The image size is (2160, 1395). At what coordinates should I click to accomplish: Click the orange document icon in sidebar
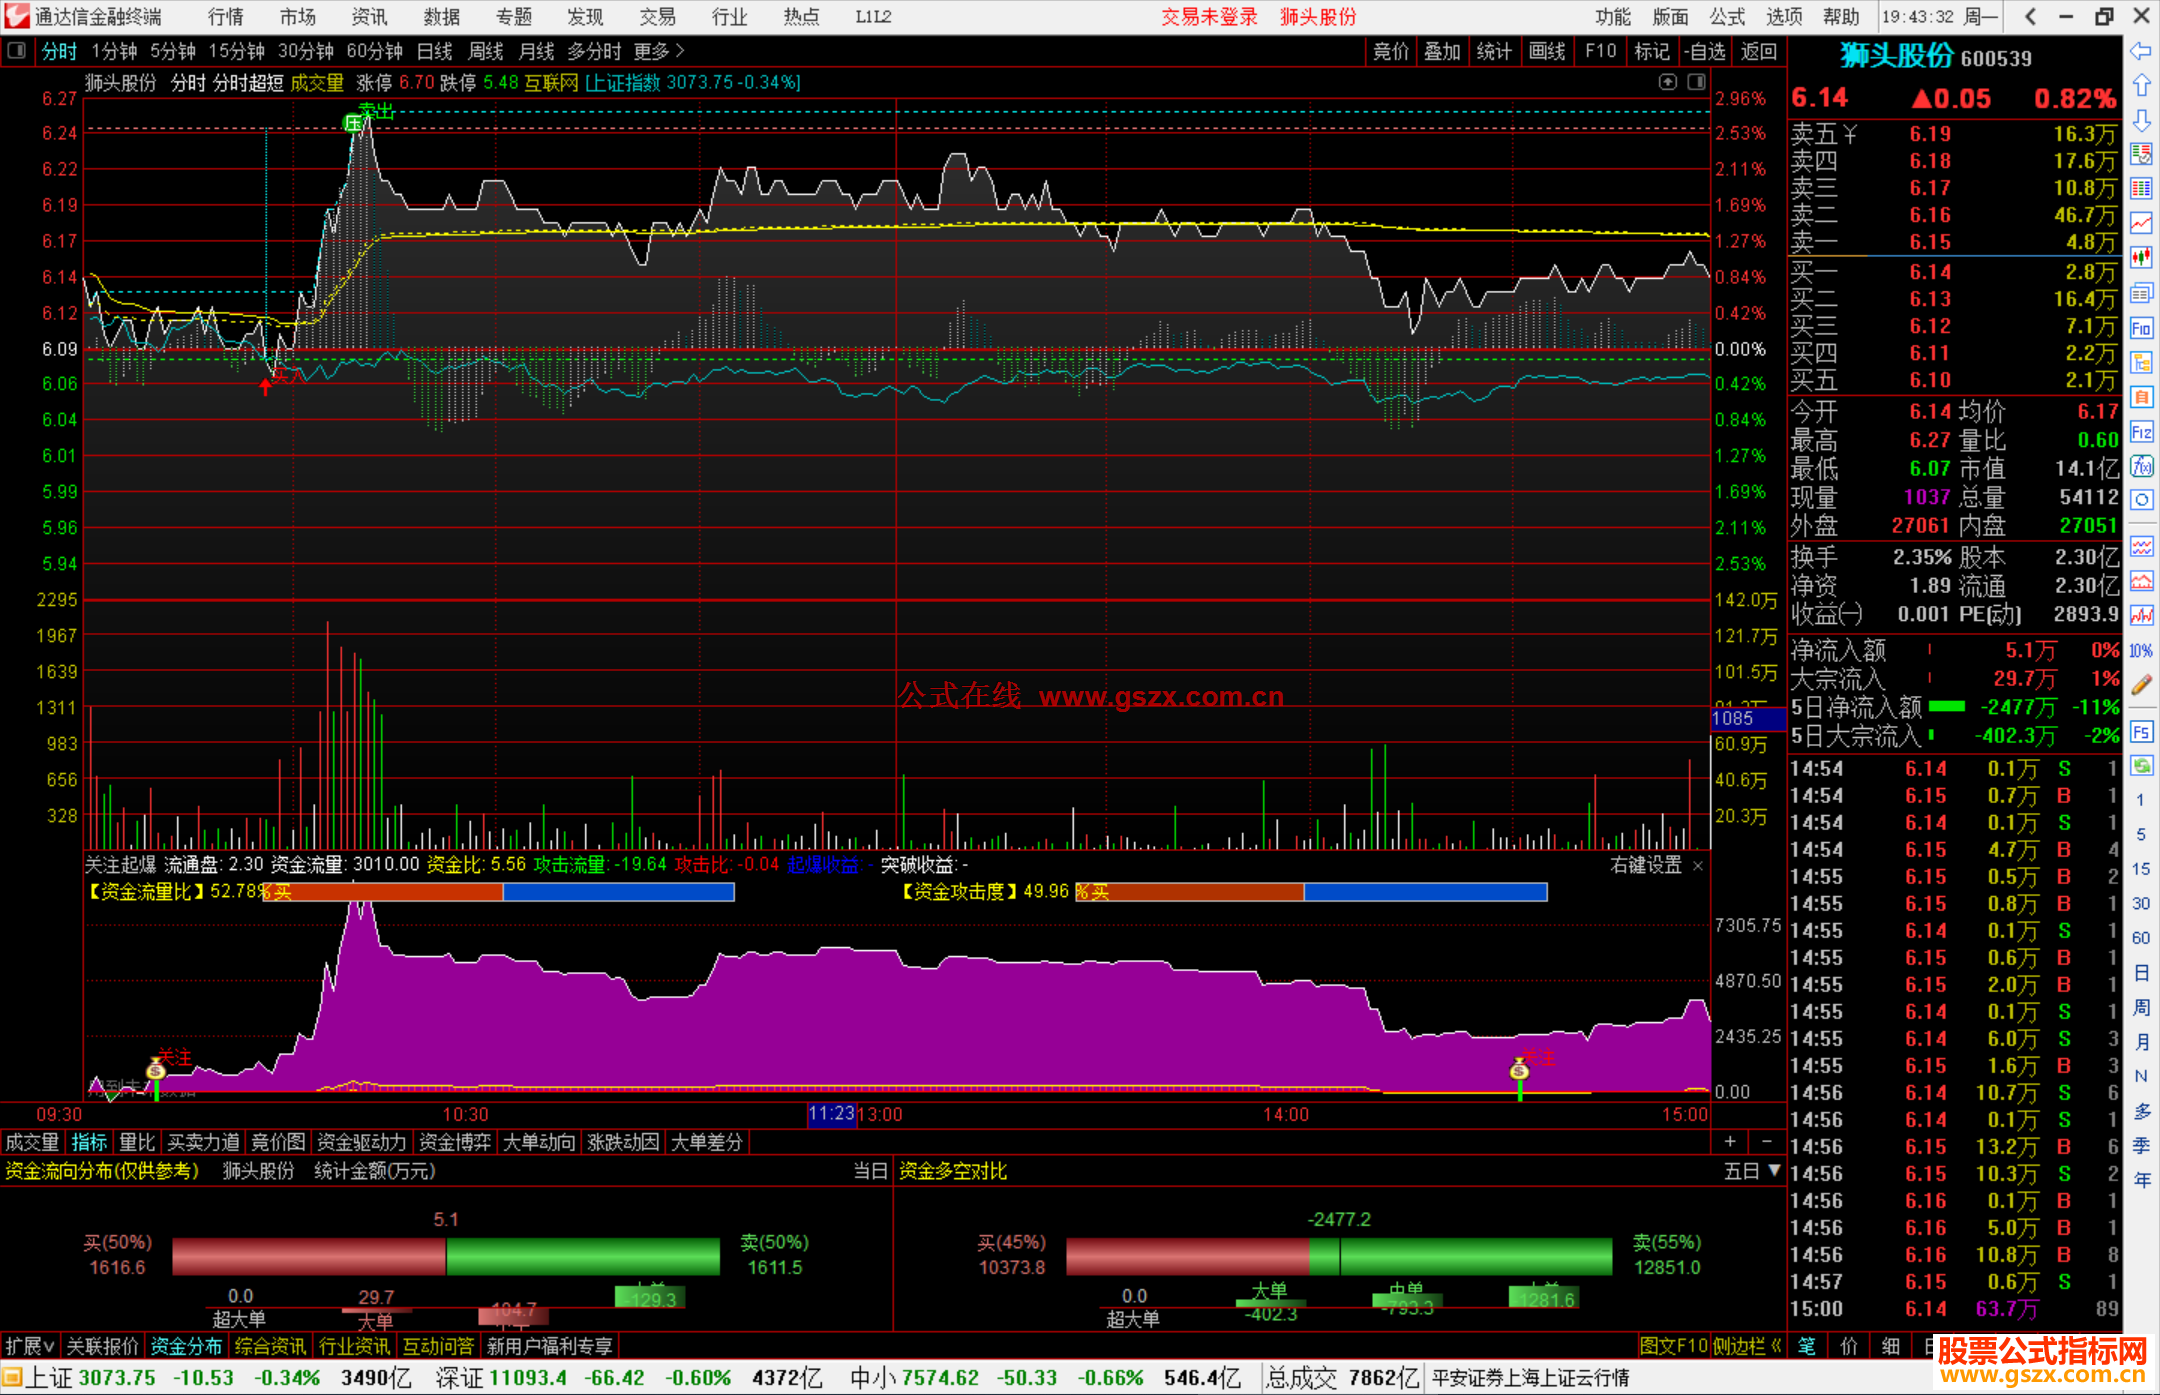[x=2141, y=397]
